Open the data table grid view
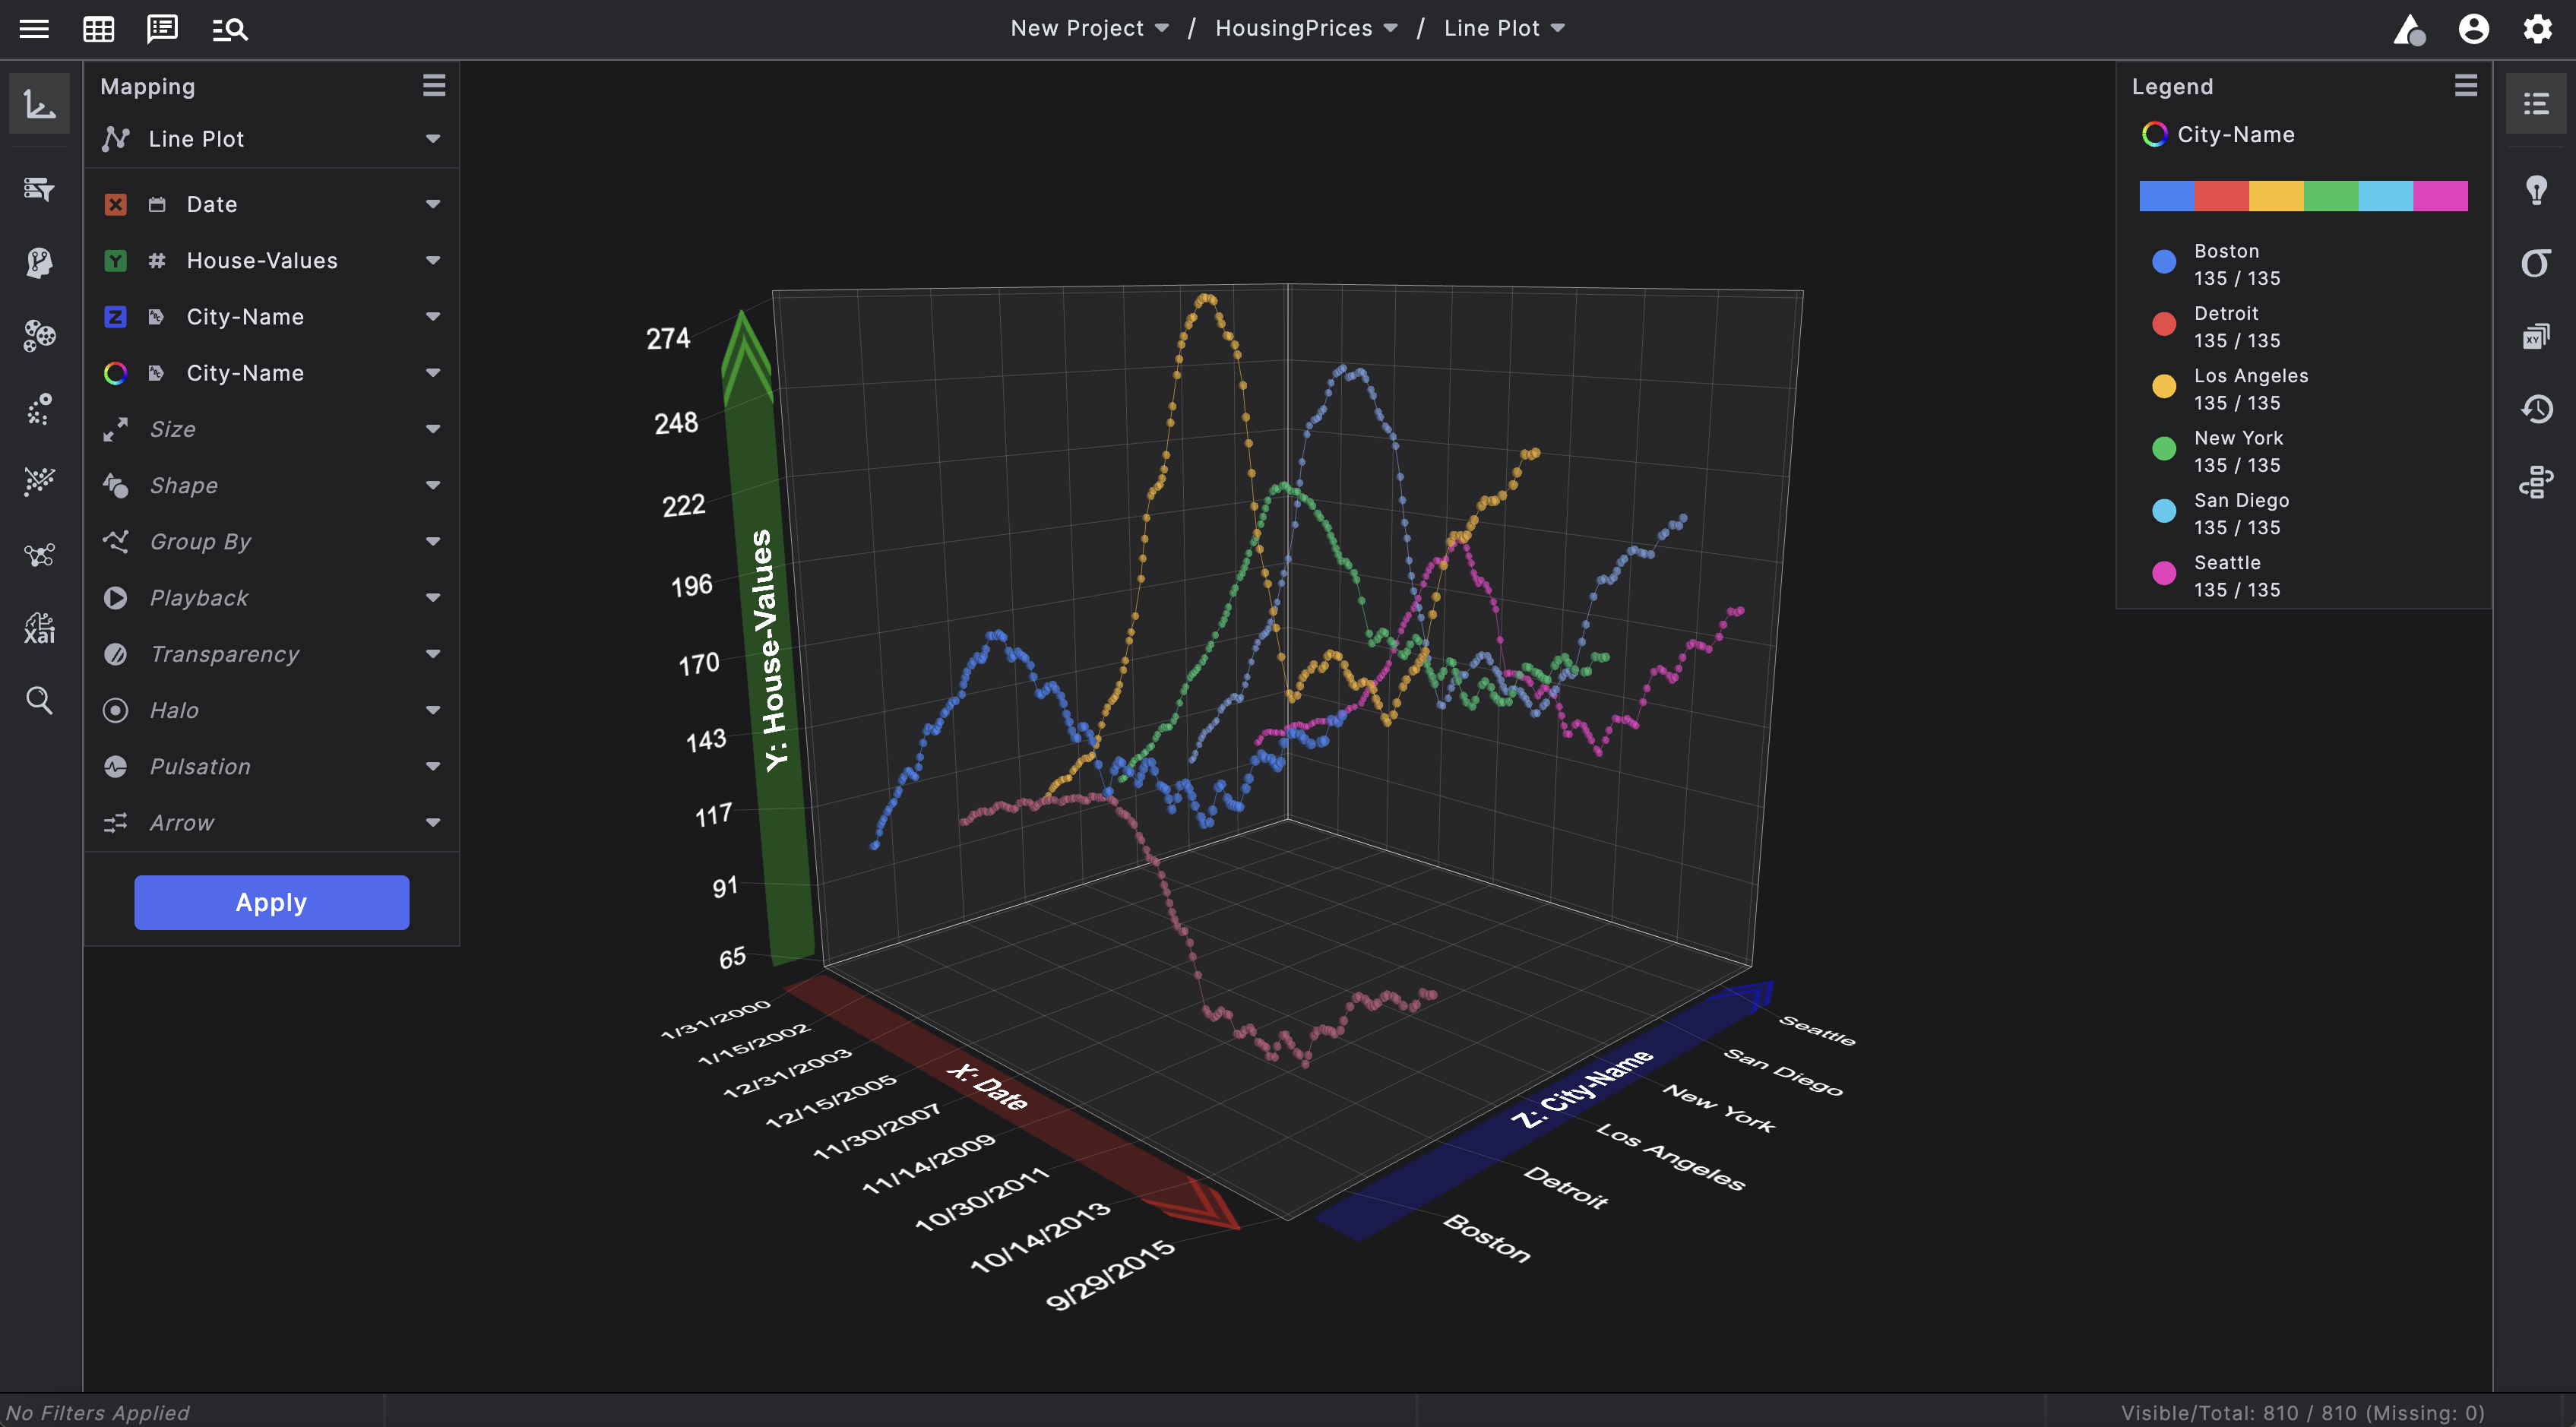 (x=98, y=28)
